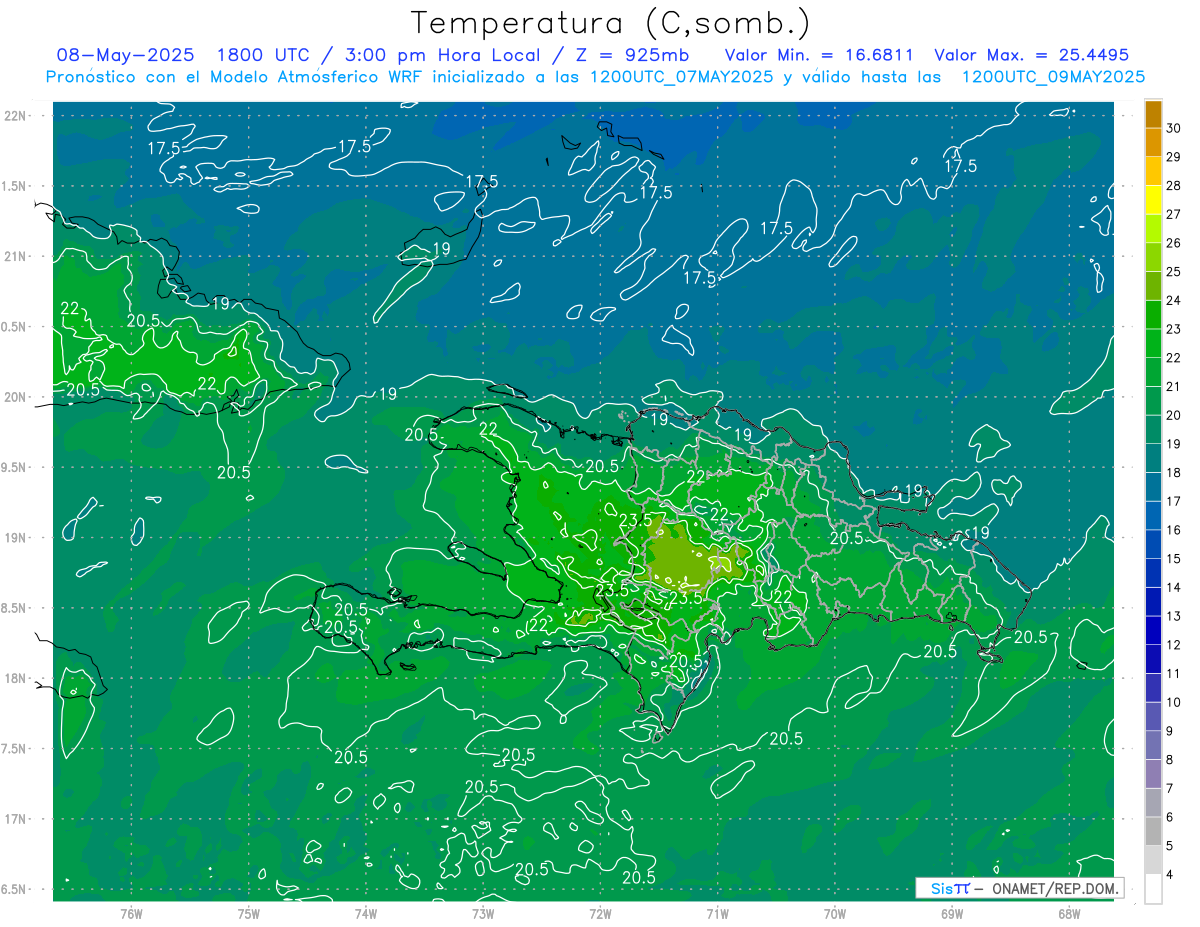This screenshot has height=927, width=1200.
Task: Click the "6.5N" latitude axis label
Action: pos(15,890)
